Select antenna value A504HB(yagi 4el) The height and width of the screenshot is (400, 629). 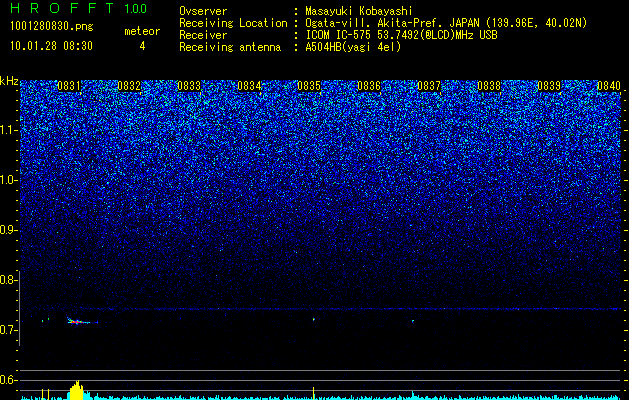point(353,47)
